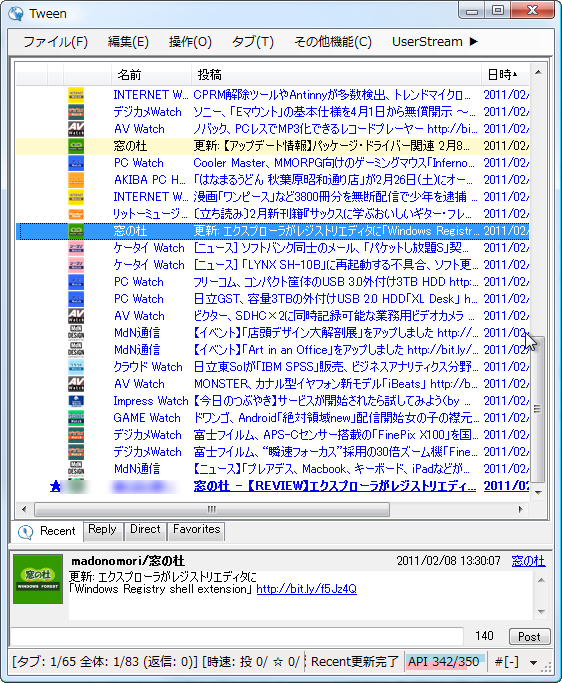Click the timeline vertical scrollbar thumb
The image size is (562, 683).
click(x=538, y=409)
